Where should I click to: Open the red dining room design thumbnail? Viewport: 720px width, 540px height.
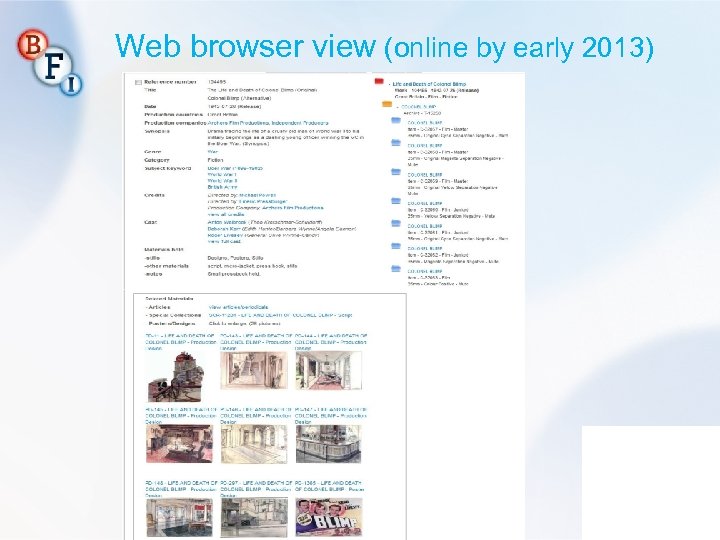pos(180,444)
